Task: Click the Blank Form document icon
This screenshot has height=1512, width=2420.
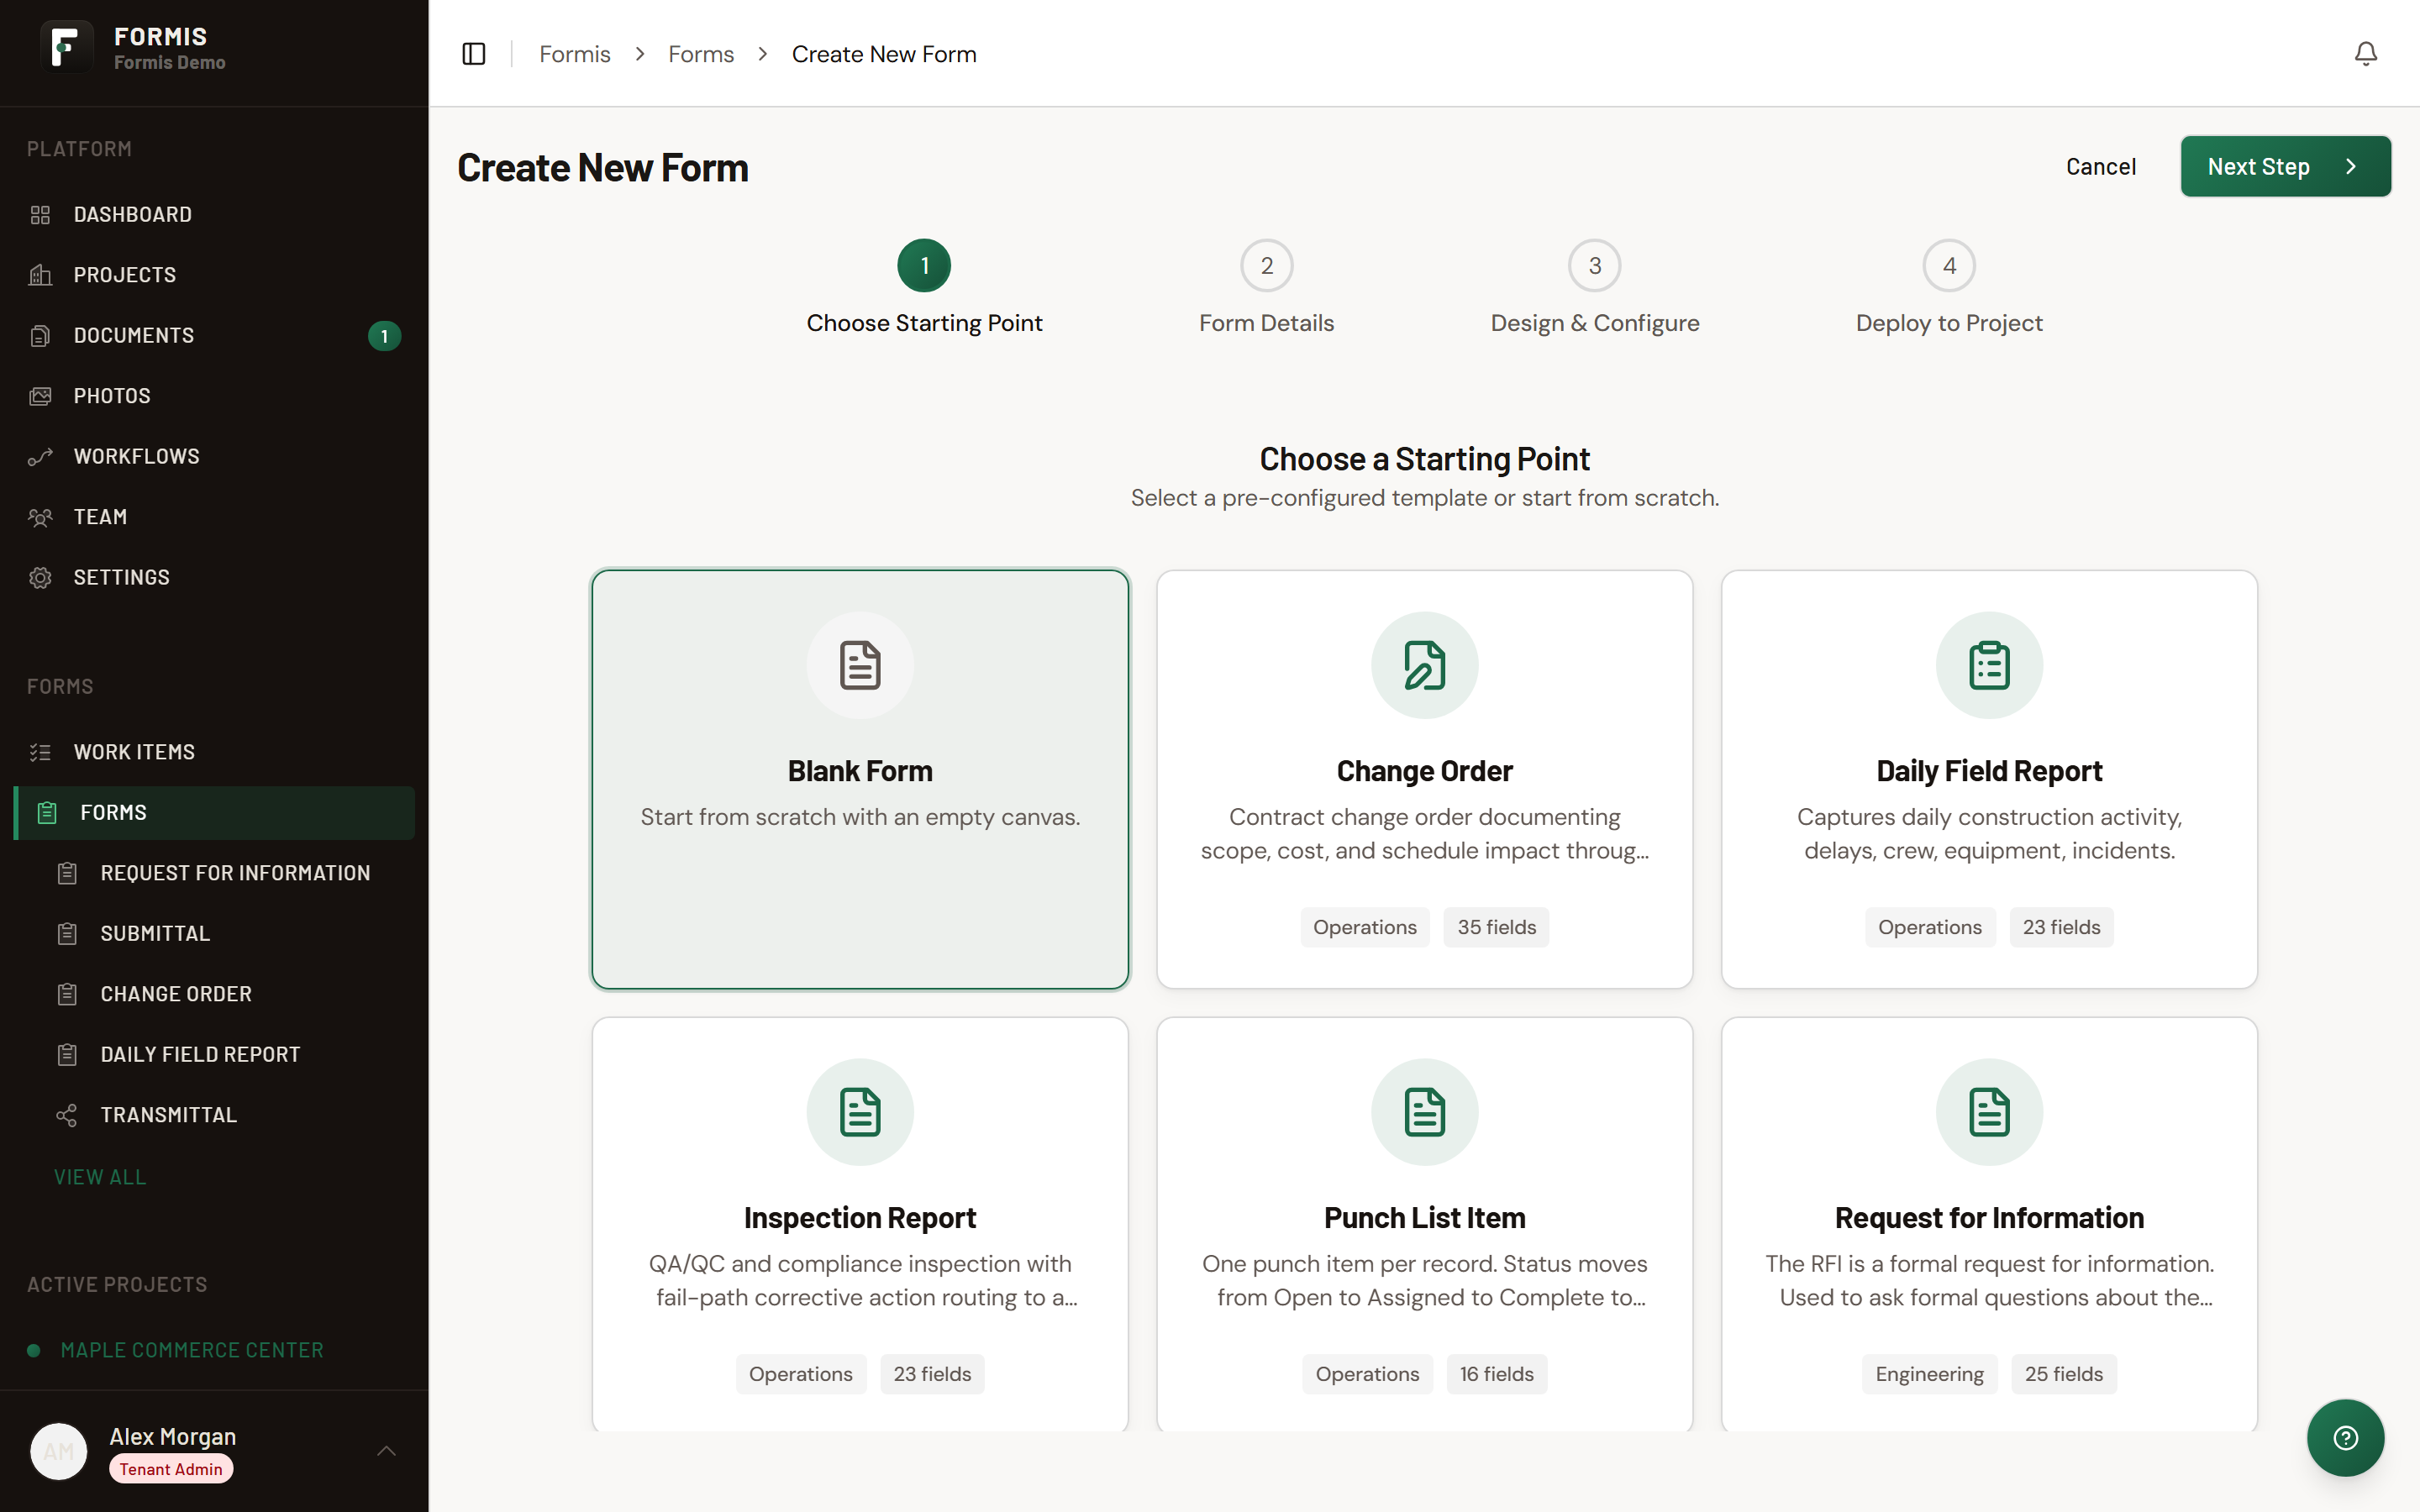Action: click(x=860, y=665)
